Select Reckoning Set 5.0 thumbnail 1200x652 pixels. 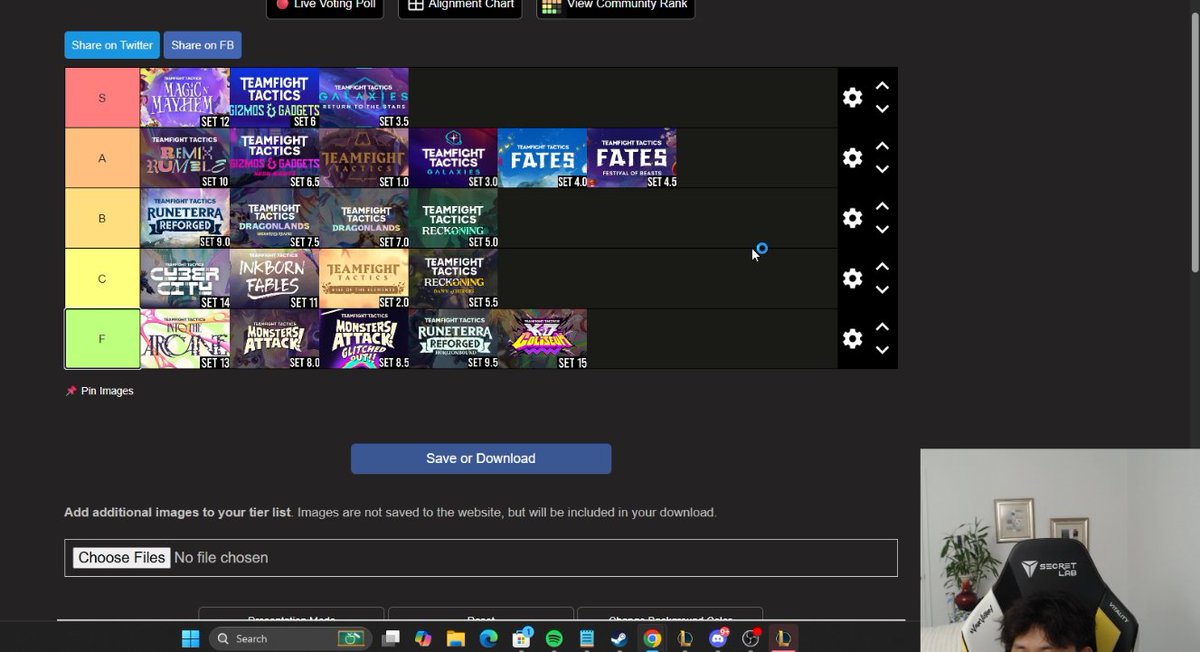pyautogui.click(x=453, y=218)
